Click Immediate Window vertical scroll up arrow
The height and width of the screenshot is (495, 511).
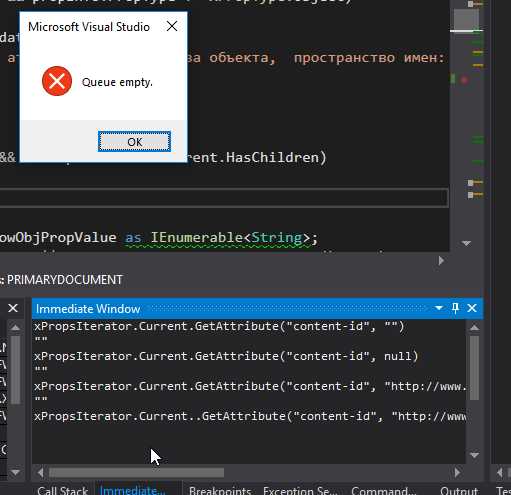pos(474,327)
